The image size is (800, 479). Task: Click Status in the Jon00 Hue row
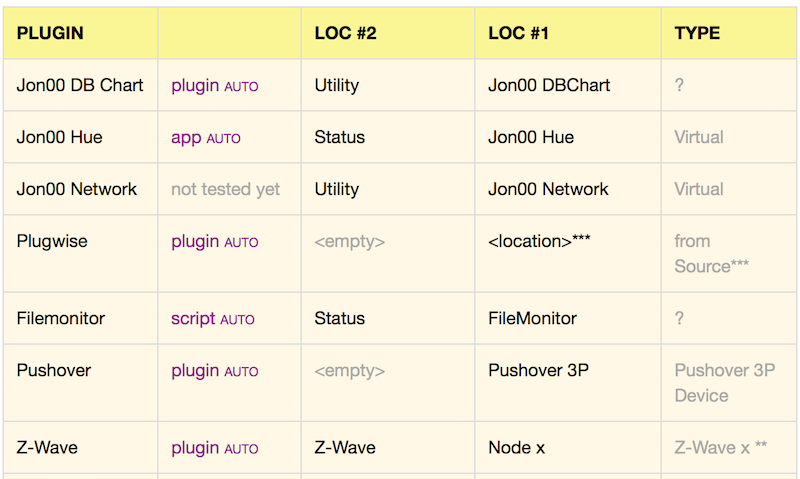coord(340,137)
